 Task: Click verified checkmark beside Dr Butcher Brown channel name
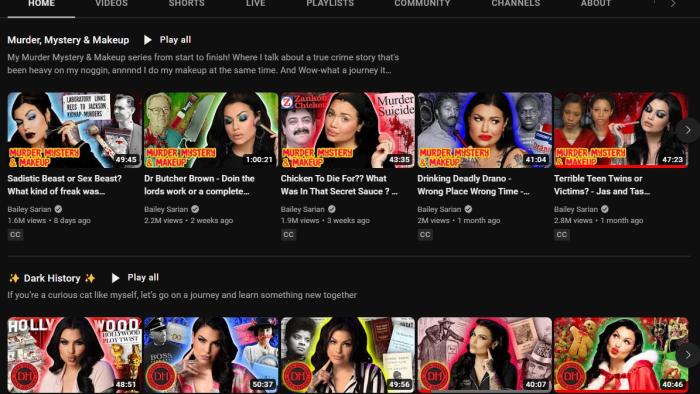[x=195, y=209]
